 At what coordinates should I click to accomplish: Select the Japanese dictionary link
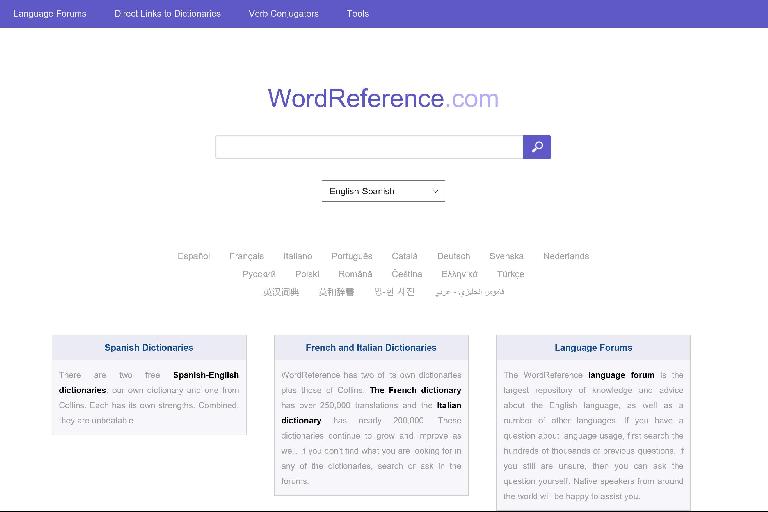(x=336, y=292)
